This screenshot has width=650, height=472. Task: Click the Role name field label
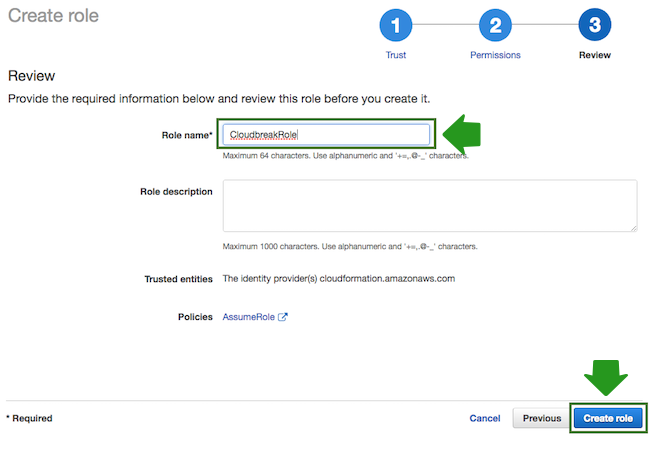click(187, 134)
